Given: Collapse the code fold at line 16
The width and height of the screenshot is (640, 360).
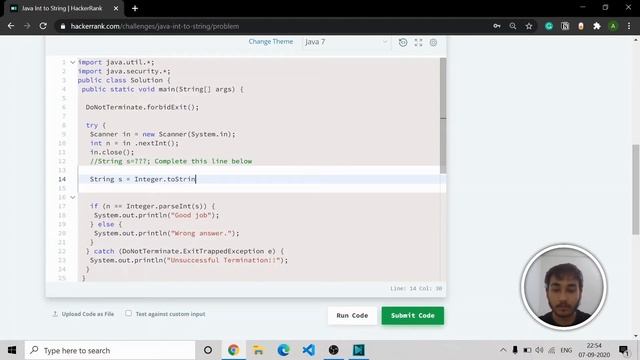Looking at the screenshot, I should [73, 197].
